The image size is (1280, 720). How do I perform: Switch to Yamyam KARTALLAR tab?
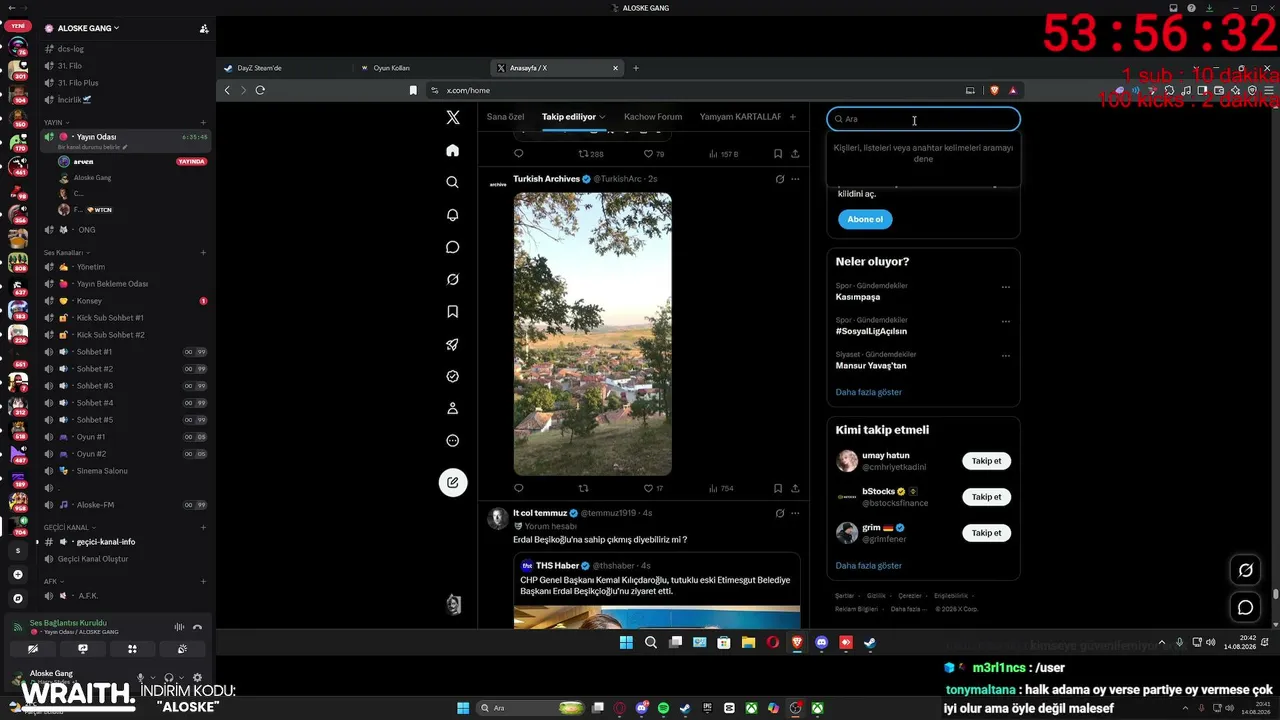[740, 117]
